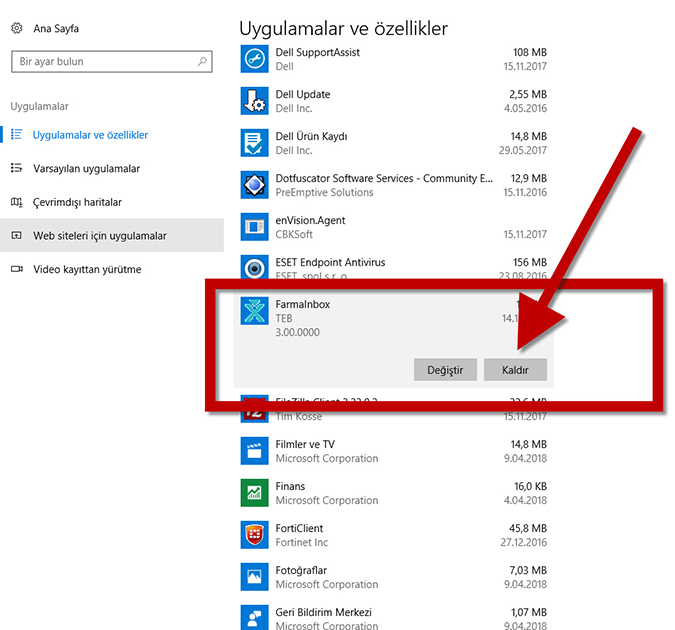Click the Tim Kosse publisher text
Screen dimensions: 675x630
pyautogui.click(x=299, y=416)
